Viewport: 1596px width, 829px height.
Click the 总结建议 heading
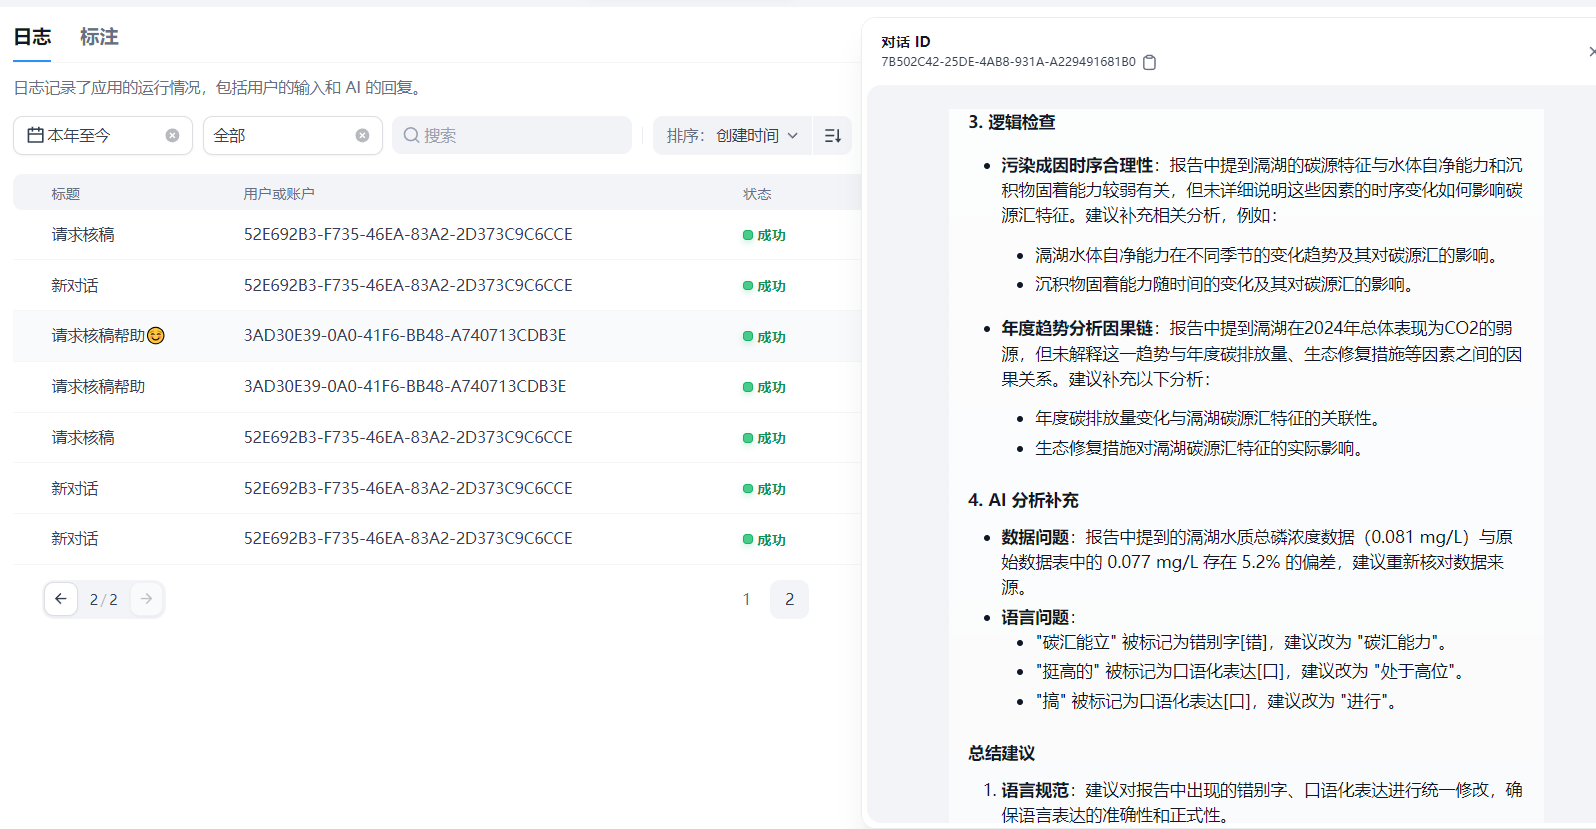[x=1001, y=753]
